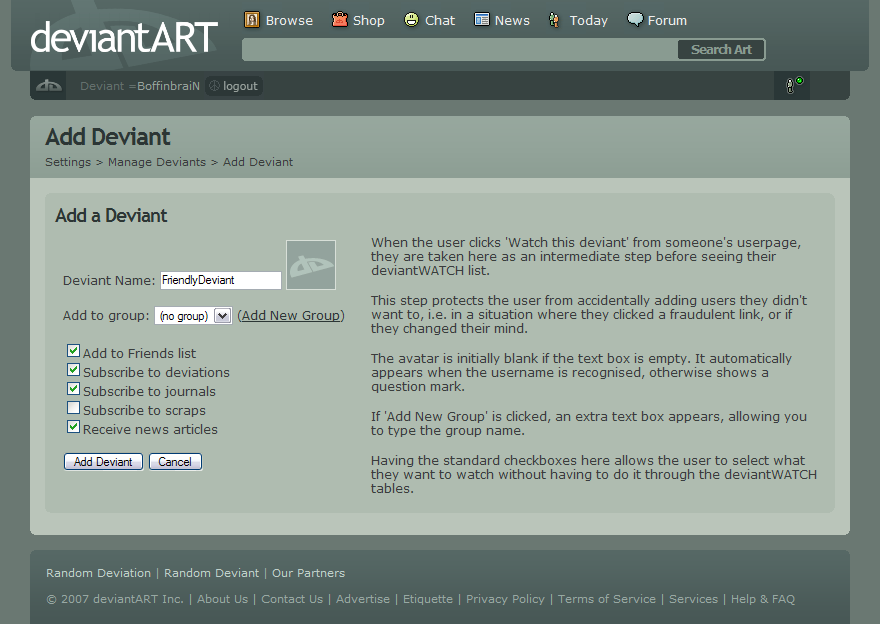This screenshot has height=624, width=880.
Task: Open BoffinbraiN user profile link
Action: 168,86
